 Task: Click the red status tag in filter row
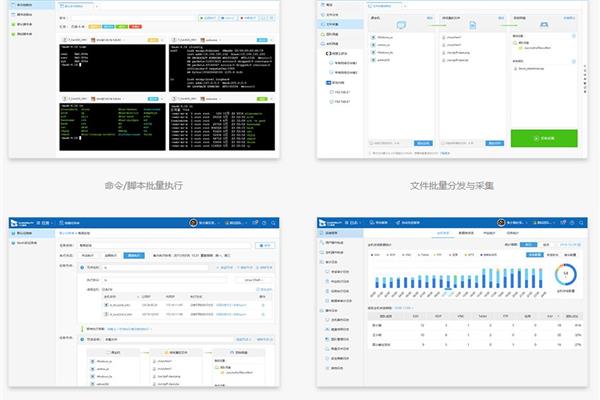pyautogui.click(x=135, y=26)
